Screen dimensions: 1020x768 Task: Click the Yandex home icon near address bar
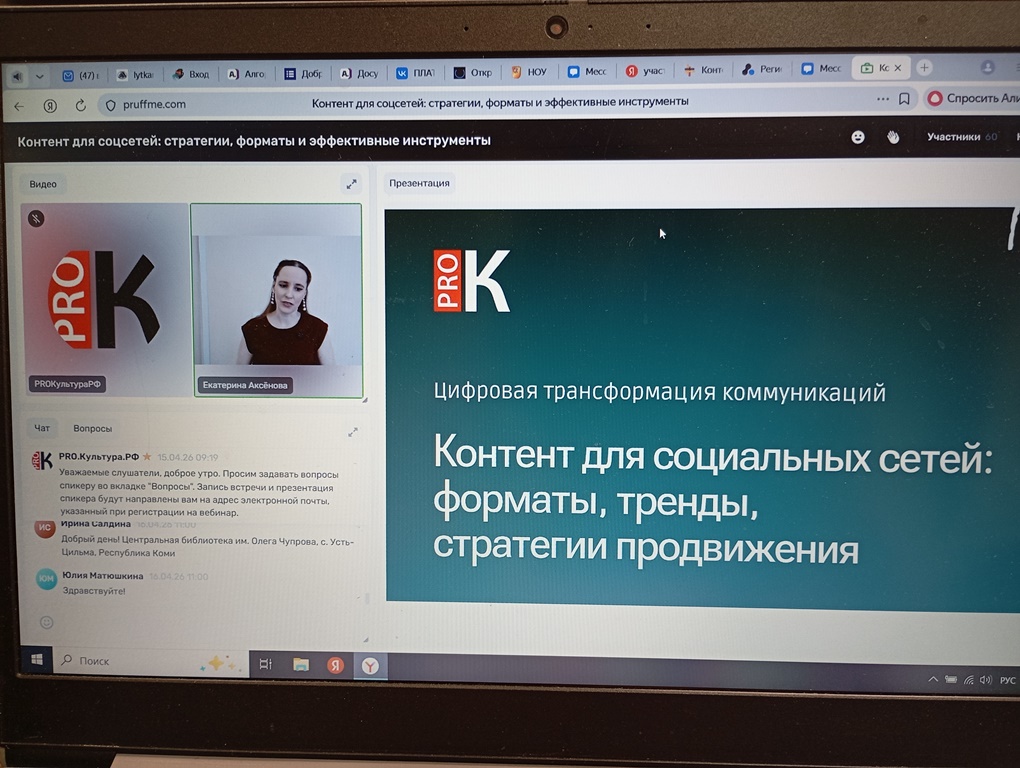(50, 105)
